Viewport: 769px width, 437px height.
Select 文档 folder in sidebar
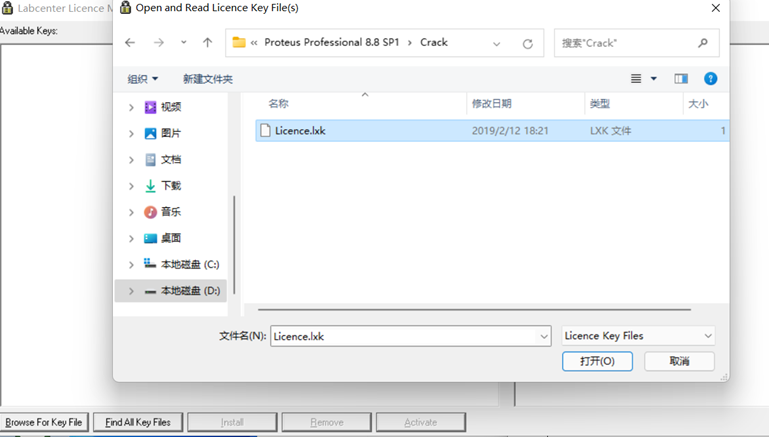(x=171, y=159)
